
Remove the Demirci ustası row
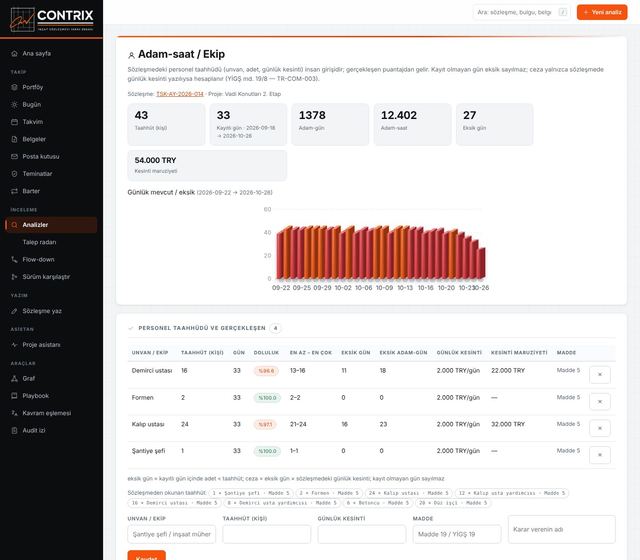click(x=600, y=375)
